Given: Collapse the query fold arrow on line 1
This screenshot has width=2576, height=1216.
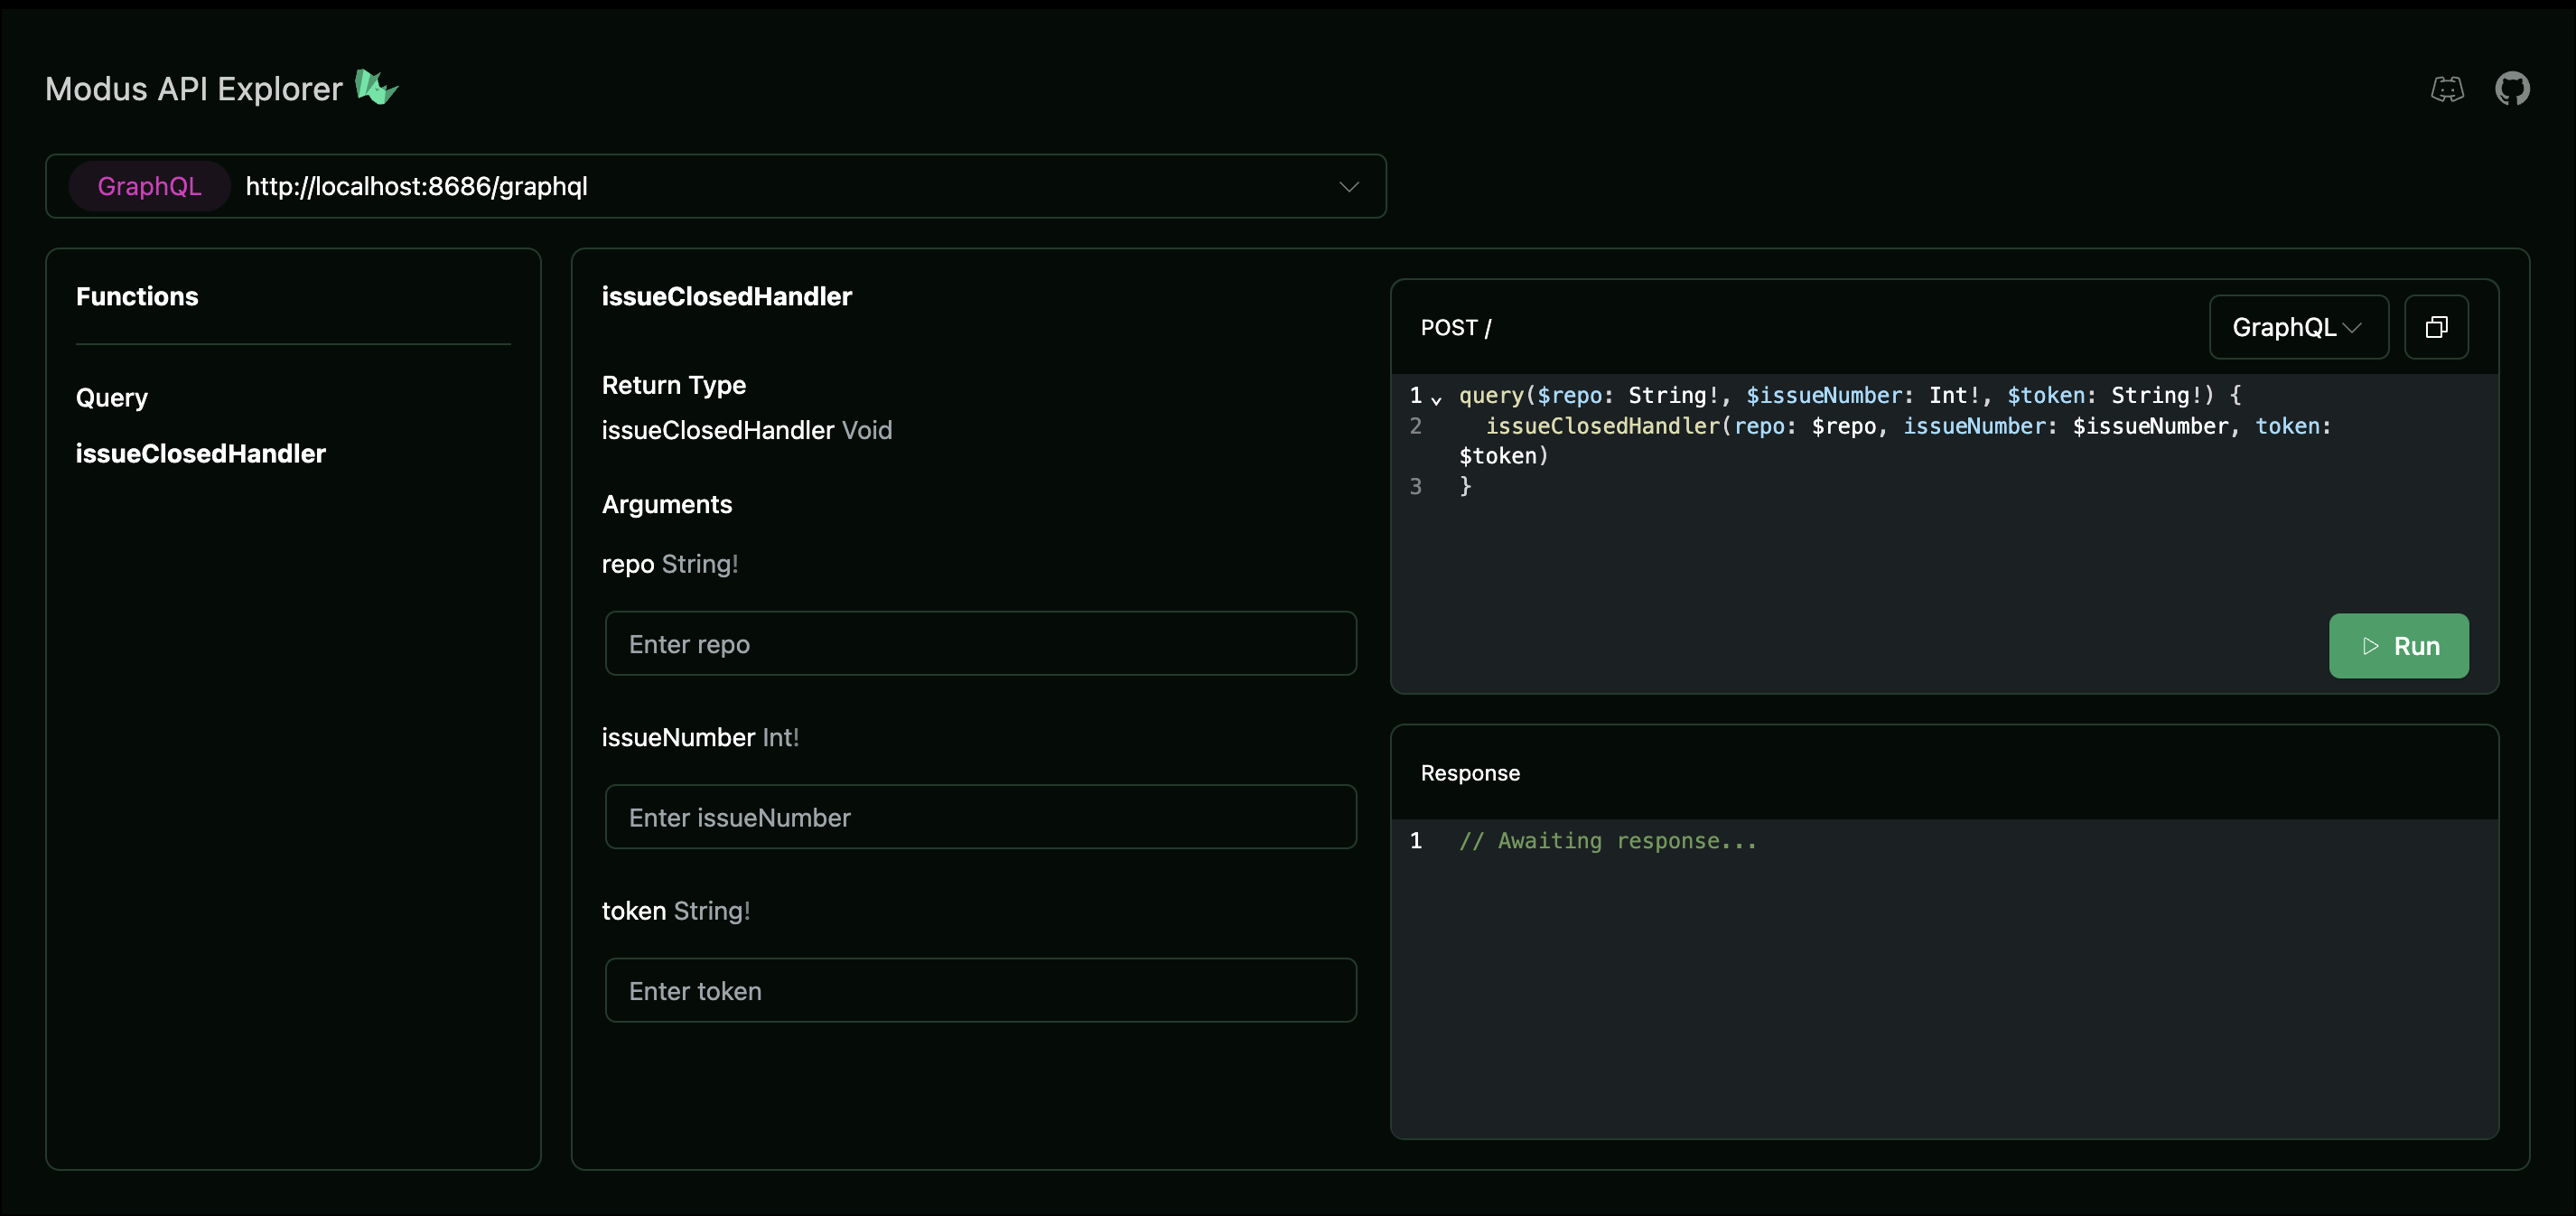Looking at the screenshot, I should [1436, 399].
